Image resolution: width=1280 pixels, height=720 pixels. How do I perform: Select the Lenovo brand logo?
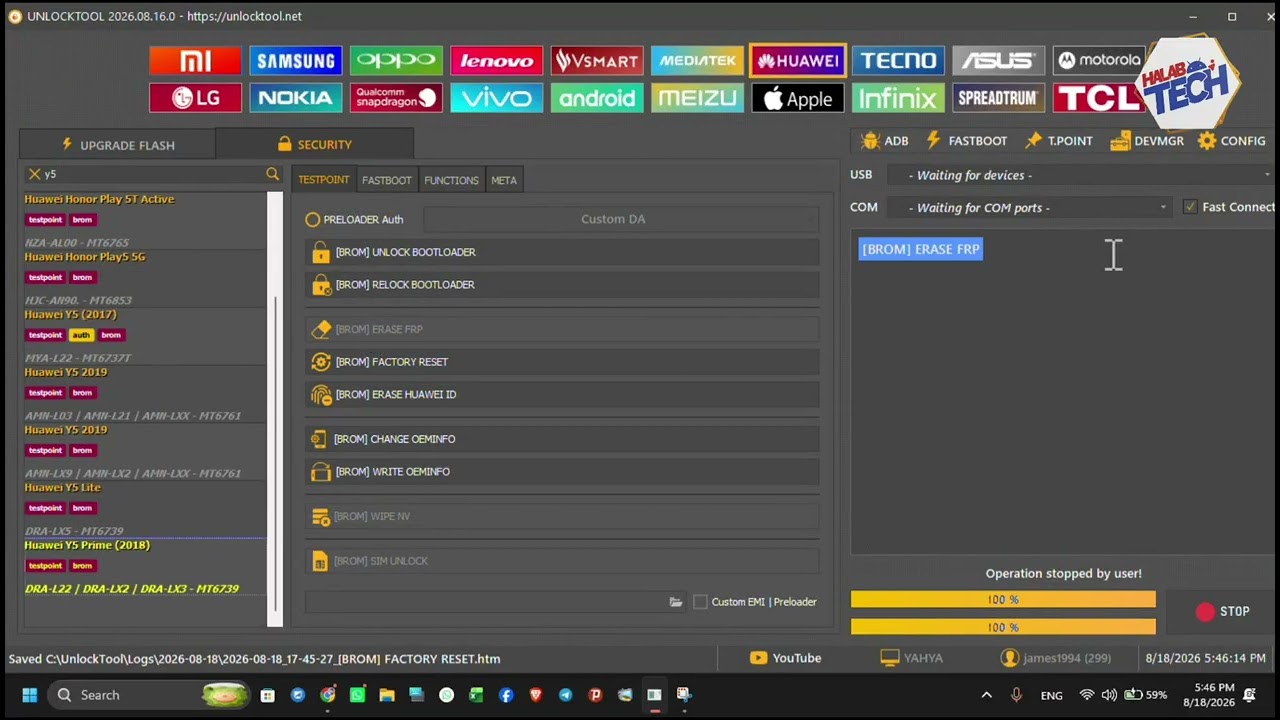tap(497, 60)
